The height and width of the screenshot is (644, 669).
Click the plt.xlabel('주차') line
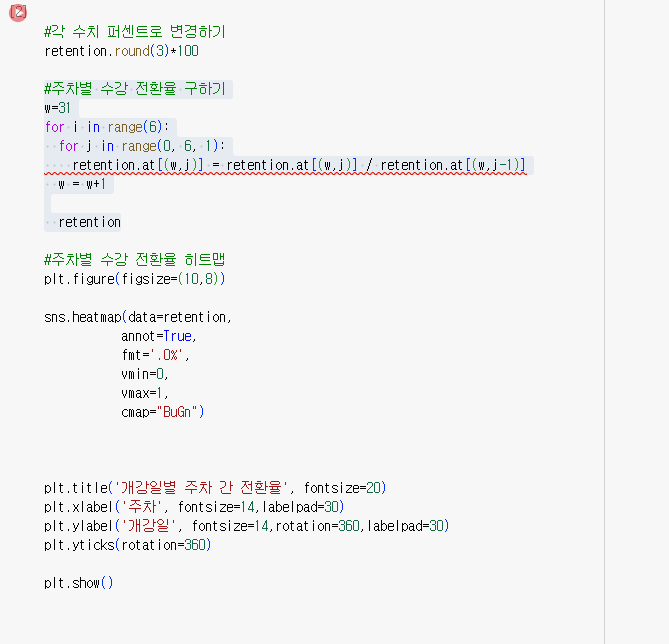coord(194,507)
